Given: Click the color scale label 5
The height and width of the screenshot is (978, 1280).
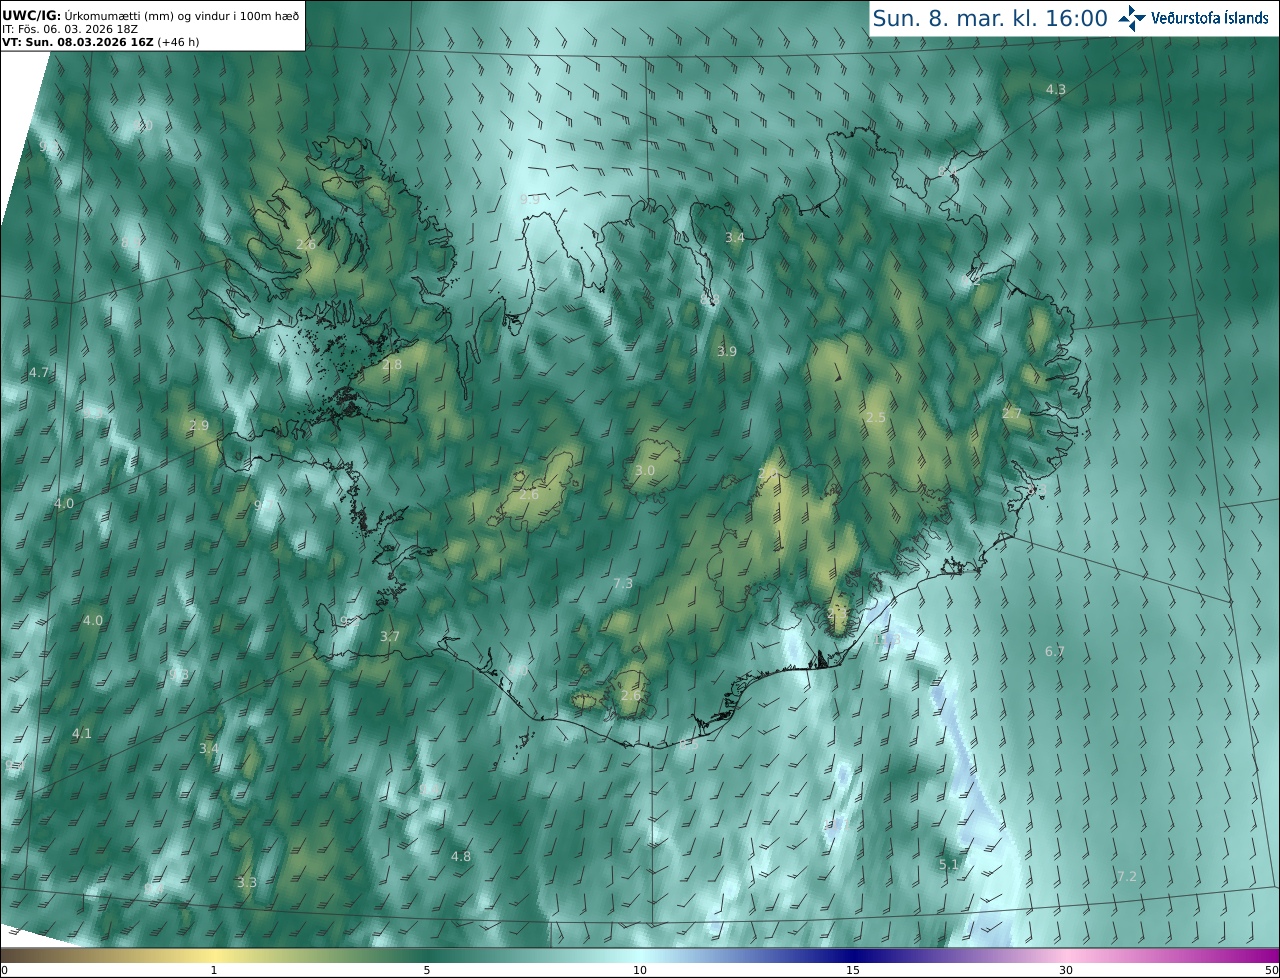Looking at the screenshot, I should click(x=427, y=970).
